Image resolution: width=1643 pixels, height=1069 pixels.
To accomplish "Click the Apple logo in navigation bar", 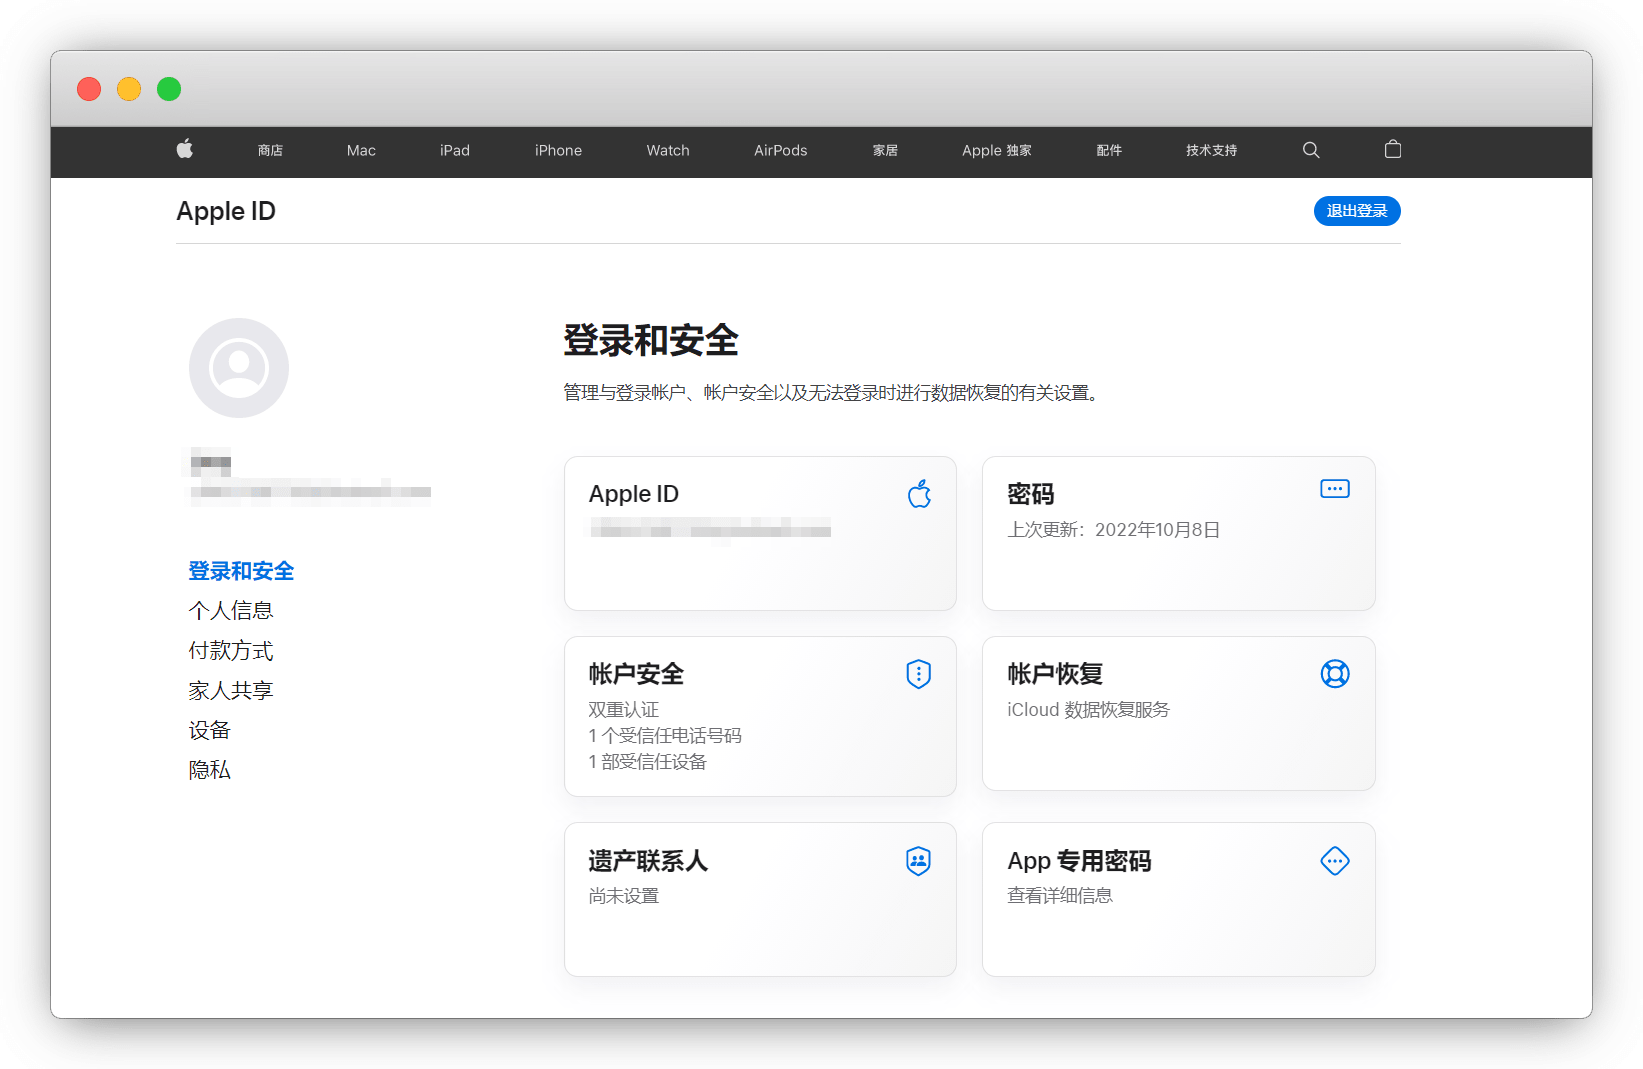I will [x=184, y=150].
